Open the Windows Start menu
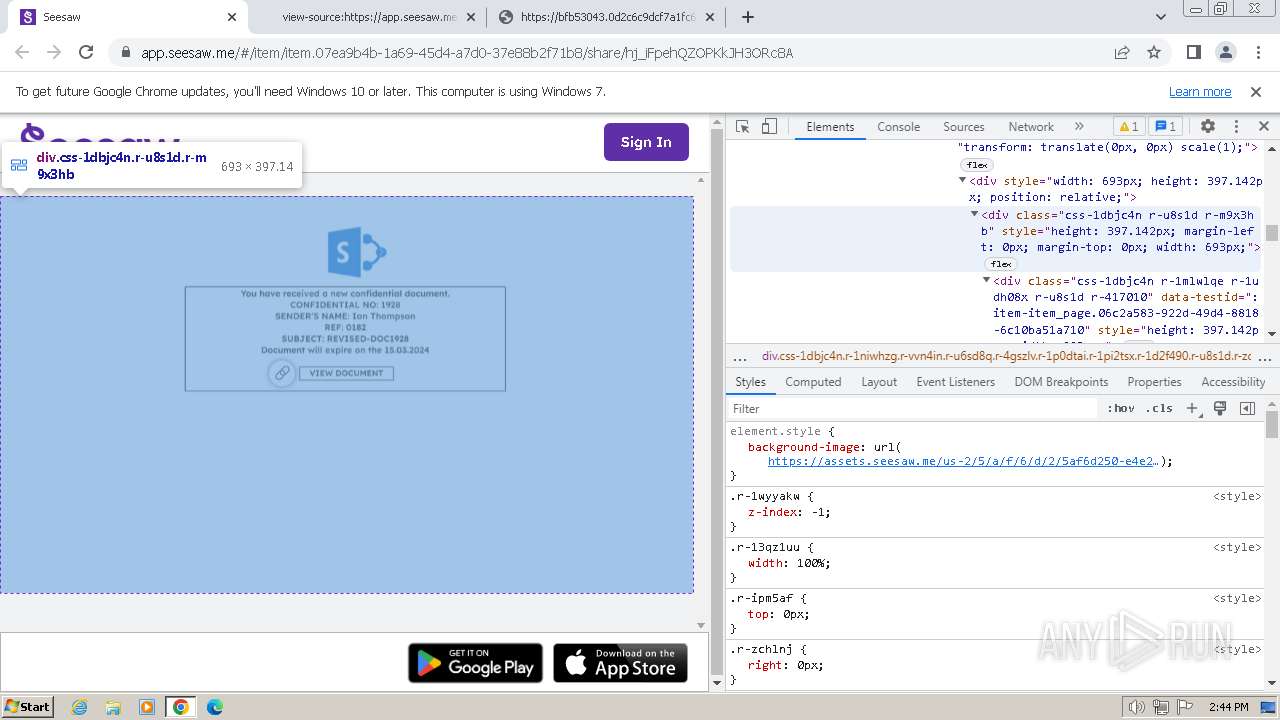The image size is (1280, 720). (28, 706)
